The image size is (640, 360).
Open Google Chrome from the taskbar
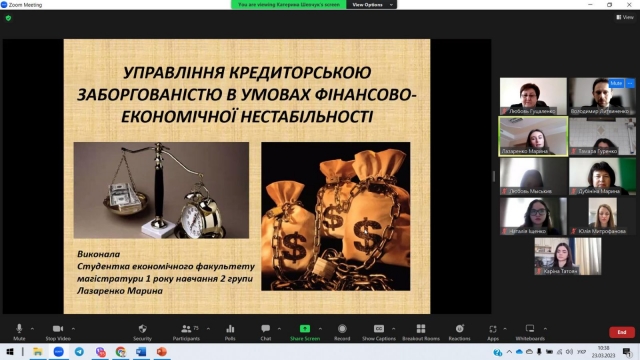click(x=120, y=351)
